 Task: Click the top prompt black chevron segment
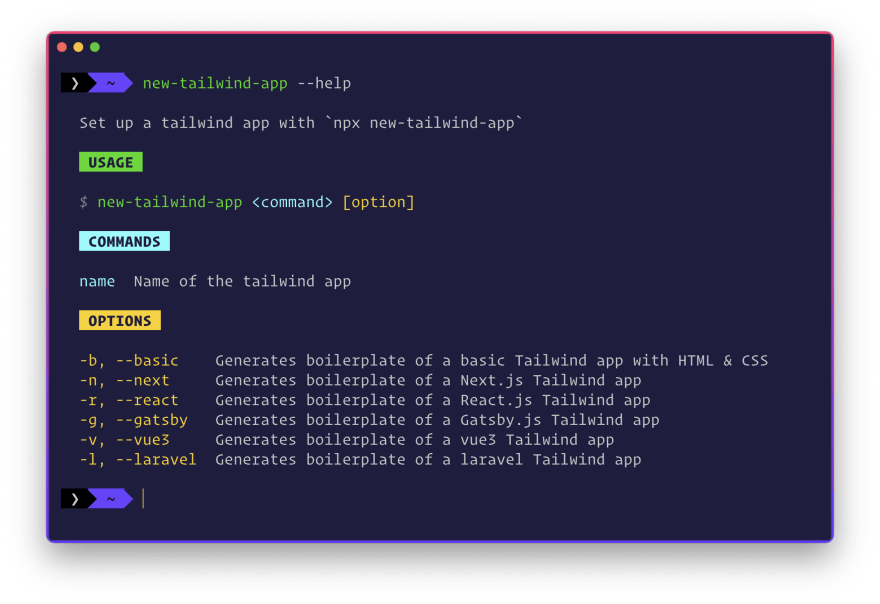(75, 83)
